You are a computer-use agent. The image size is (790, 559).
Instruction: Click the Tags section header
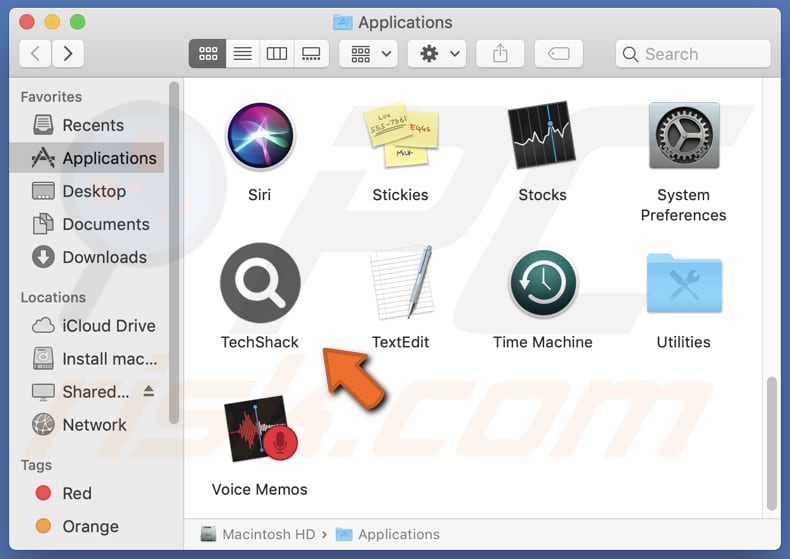pos(36,465)
